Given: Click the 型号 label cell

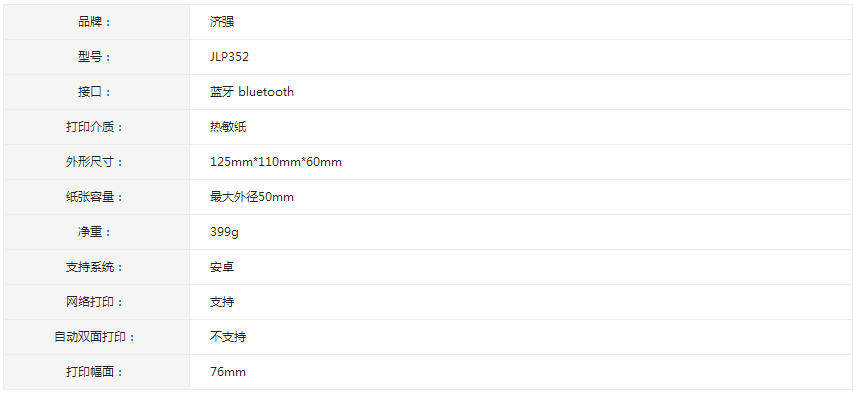Looking at the screenshot, I should [x=96, y=57].
